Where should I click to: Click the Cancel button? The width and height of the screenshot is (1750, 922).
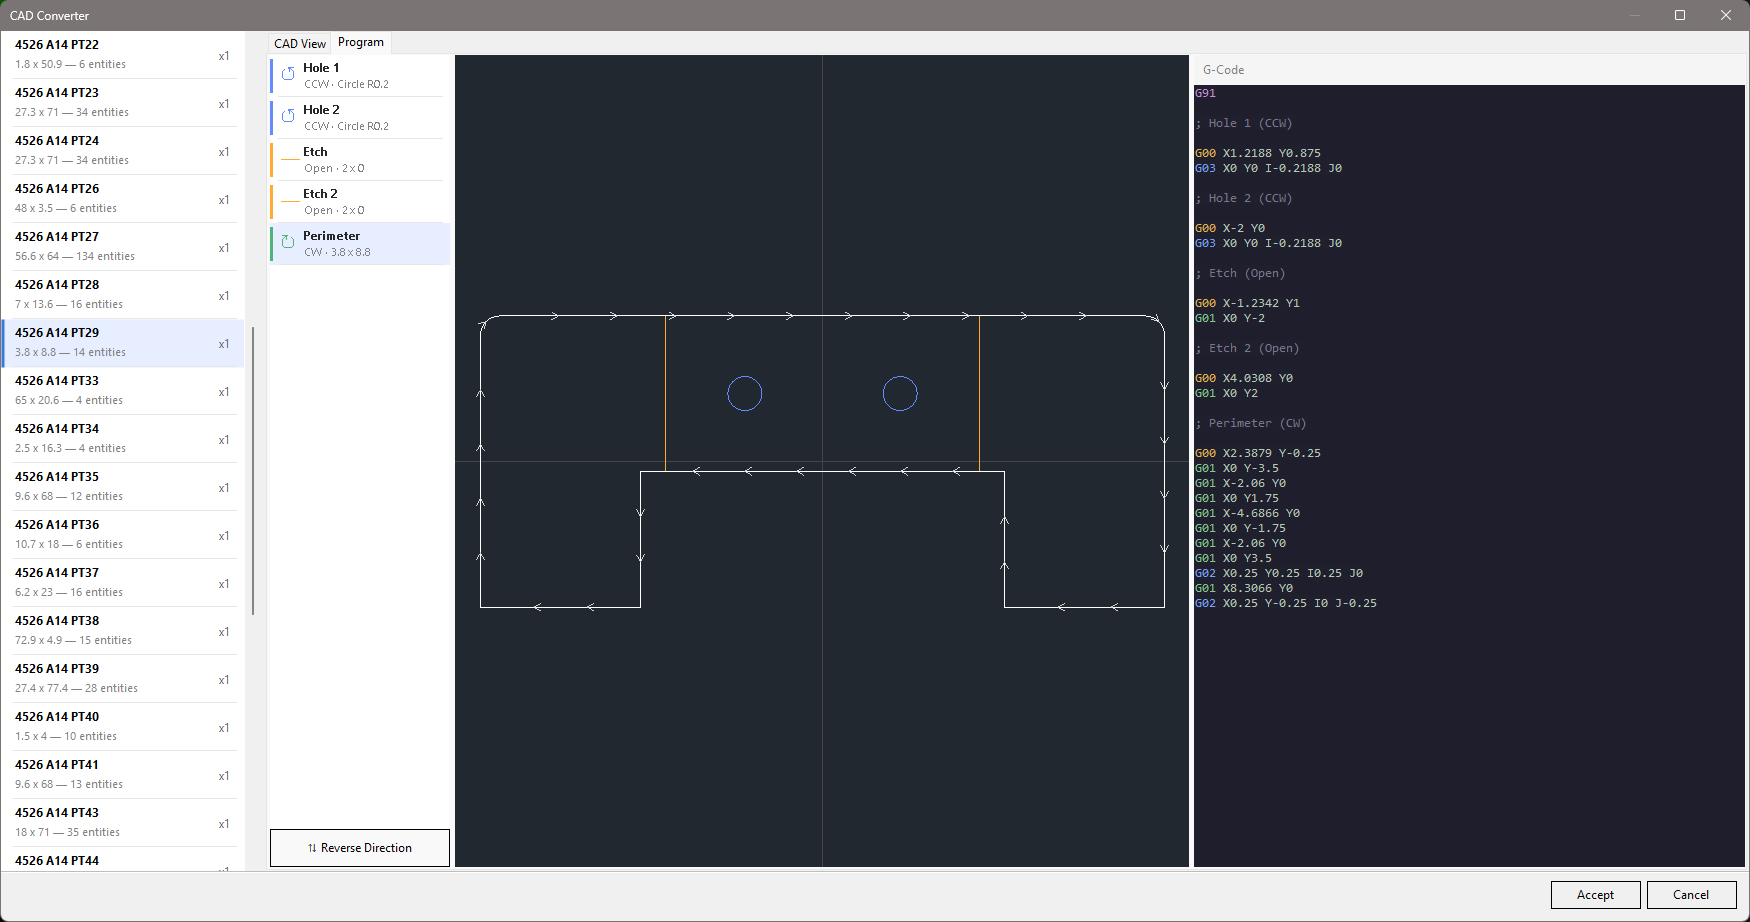[x=1691, y=894]
